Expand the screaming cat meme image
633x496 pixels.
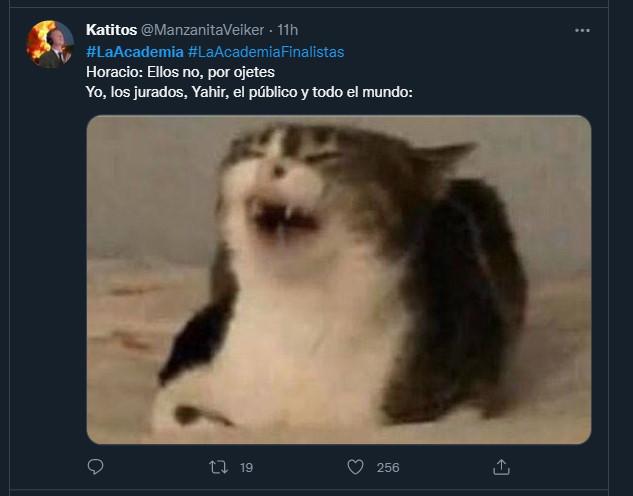tap(339, 279)
